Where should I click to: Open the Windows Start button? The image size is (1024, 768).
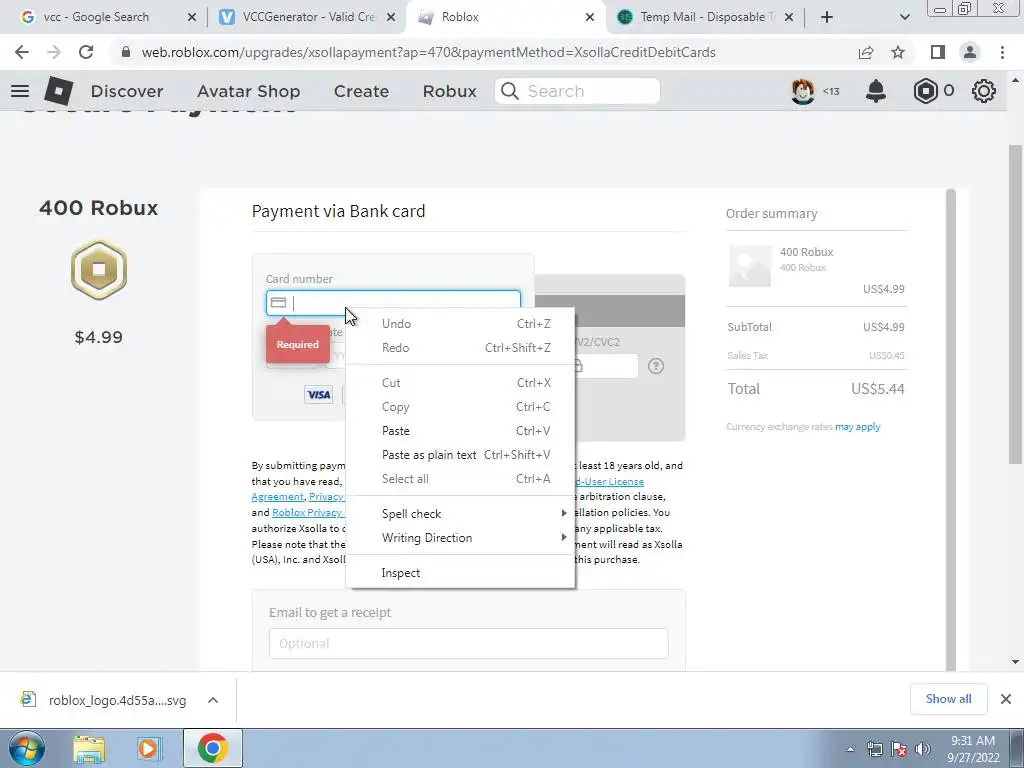coord(27,748)
